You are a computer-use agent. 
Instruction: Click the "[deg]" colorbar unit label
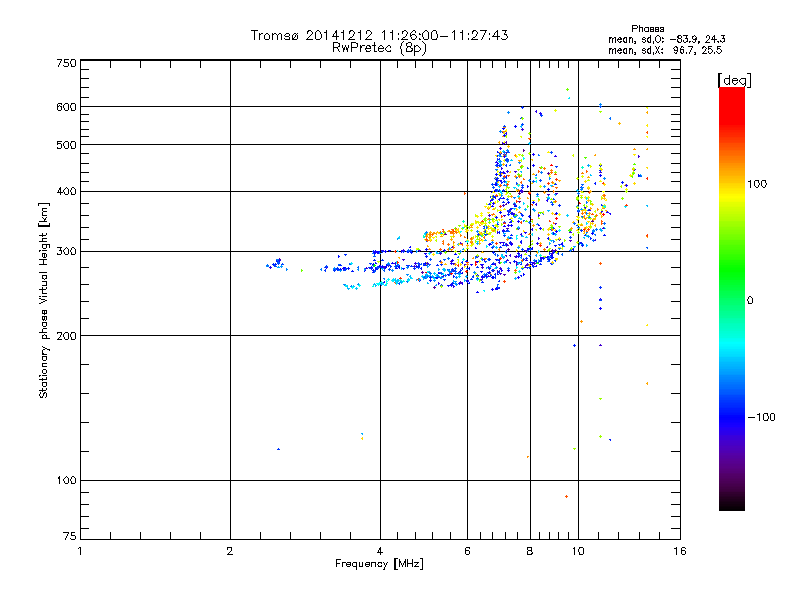pyautogui.click(x=734, y=80)
